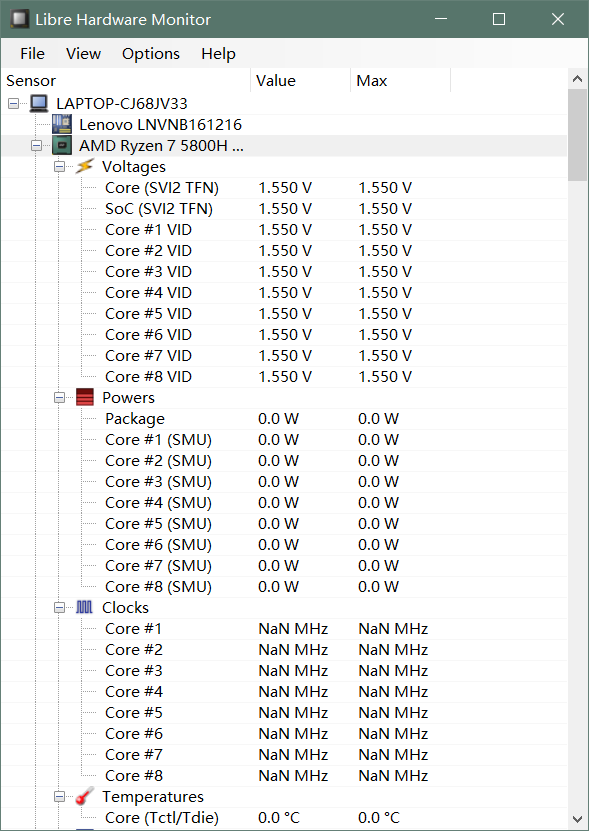Open the Options menu
The height and width of the screenshot is (831, 589).
151,54
